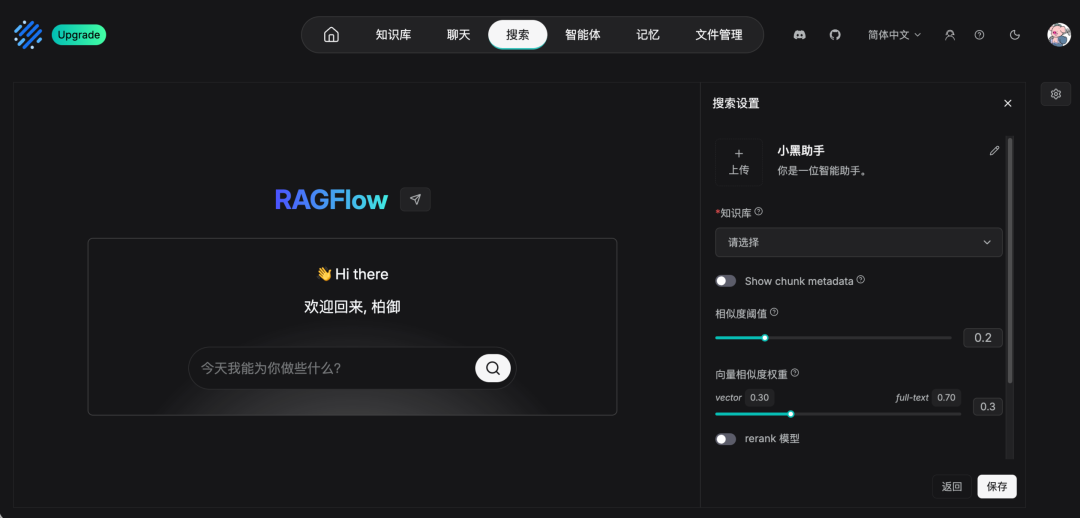Open the user settings person icon

click(x=950, y=34)
